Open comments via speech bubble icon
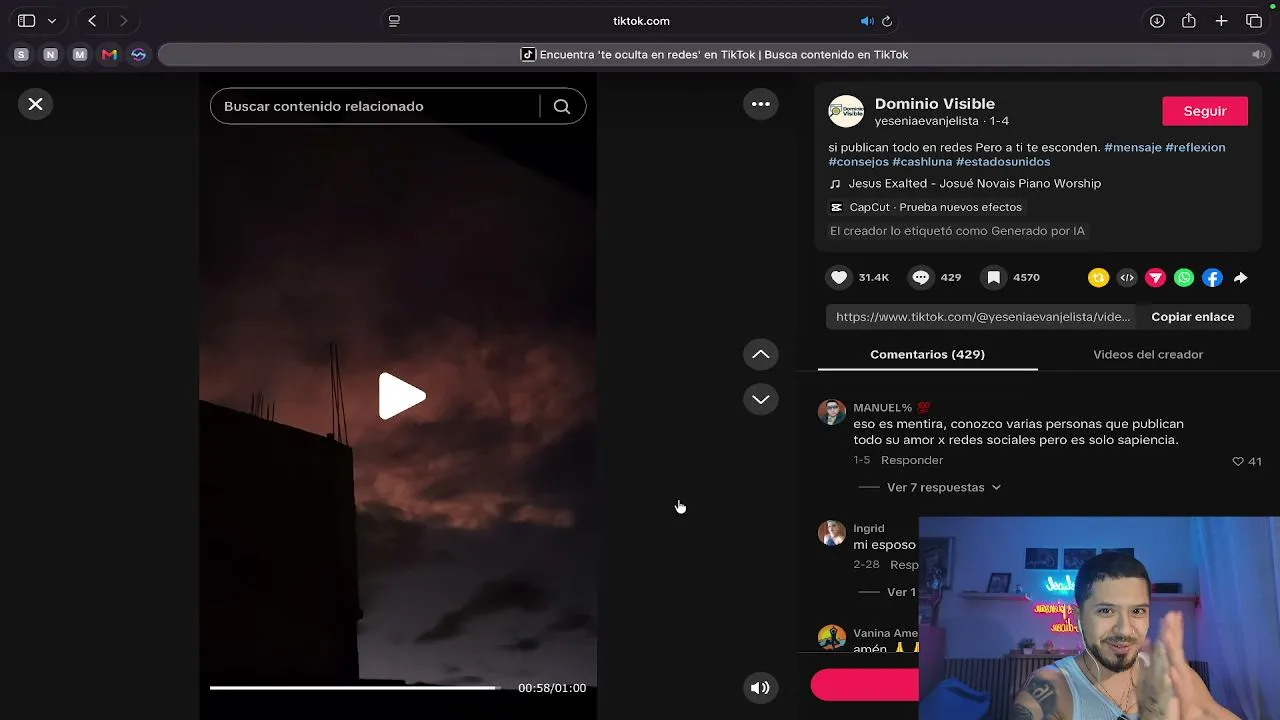 click(x=921, y=277)
